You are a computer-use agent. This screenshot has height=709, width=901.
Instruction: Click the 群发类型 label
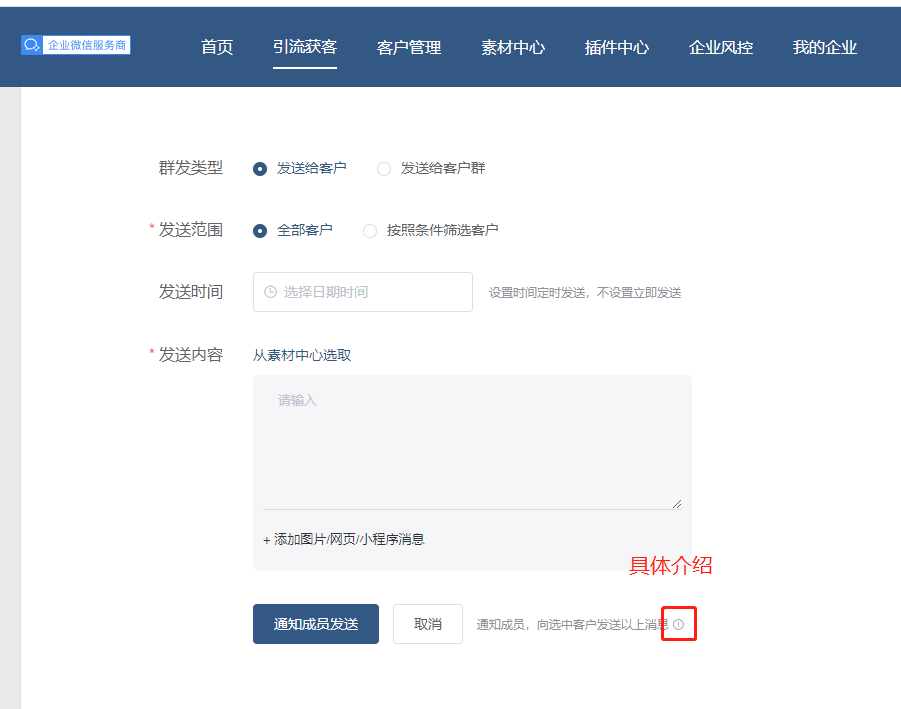(191, 168)
